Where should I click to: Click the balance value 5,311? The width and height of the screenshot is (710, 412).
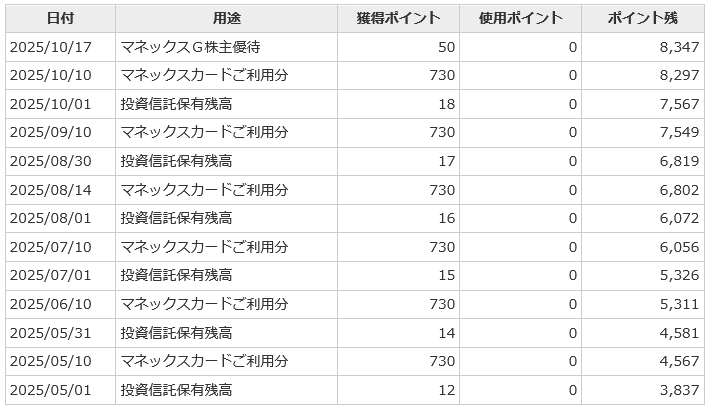(x=677, y=303)
